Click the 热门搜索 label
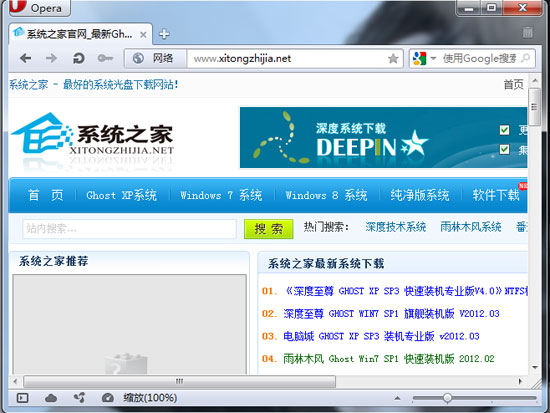This screenshot has height=413, width=550. (326, 227)
